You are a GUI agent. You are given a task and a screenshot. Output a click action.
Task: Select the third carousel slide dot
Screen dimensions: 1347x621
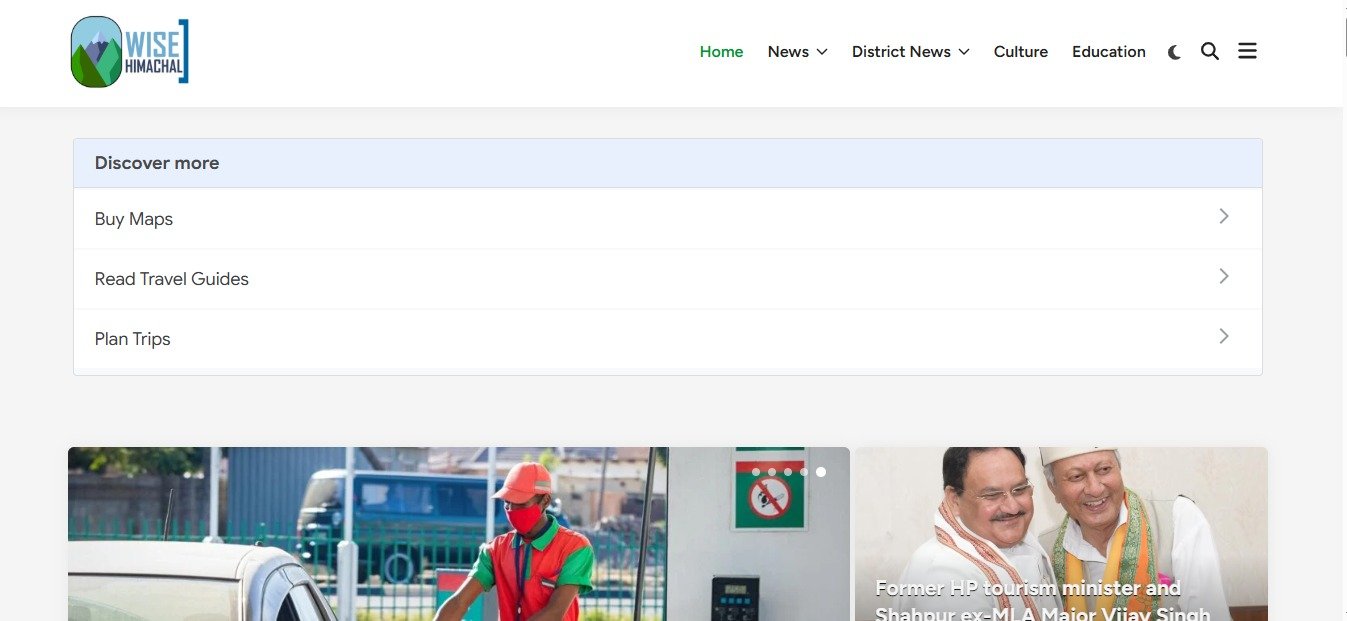coord(788,471)
